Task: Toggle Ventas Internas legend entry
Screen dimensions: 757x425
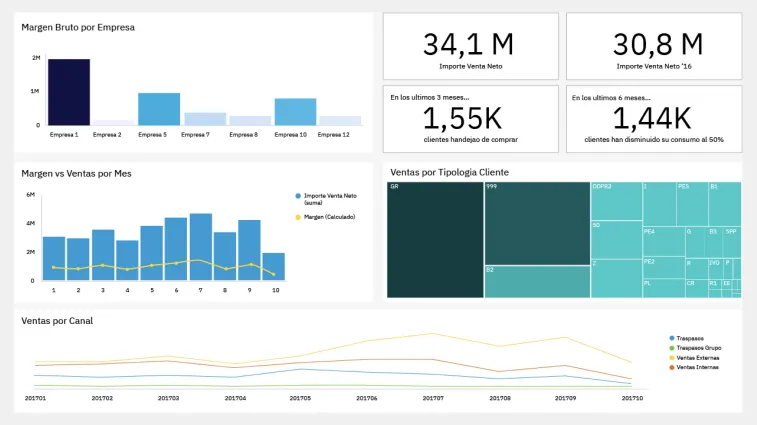Action: [x=694, y=368]
